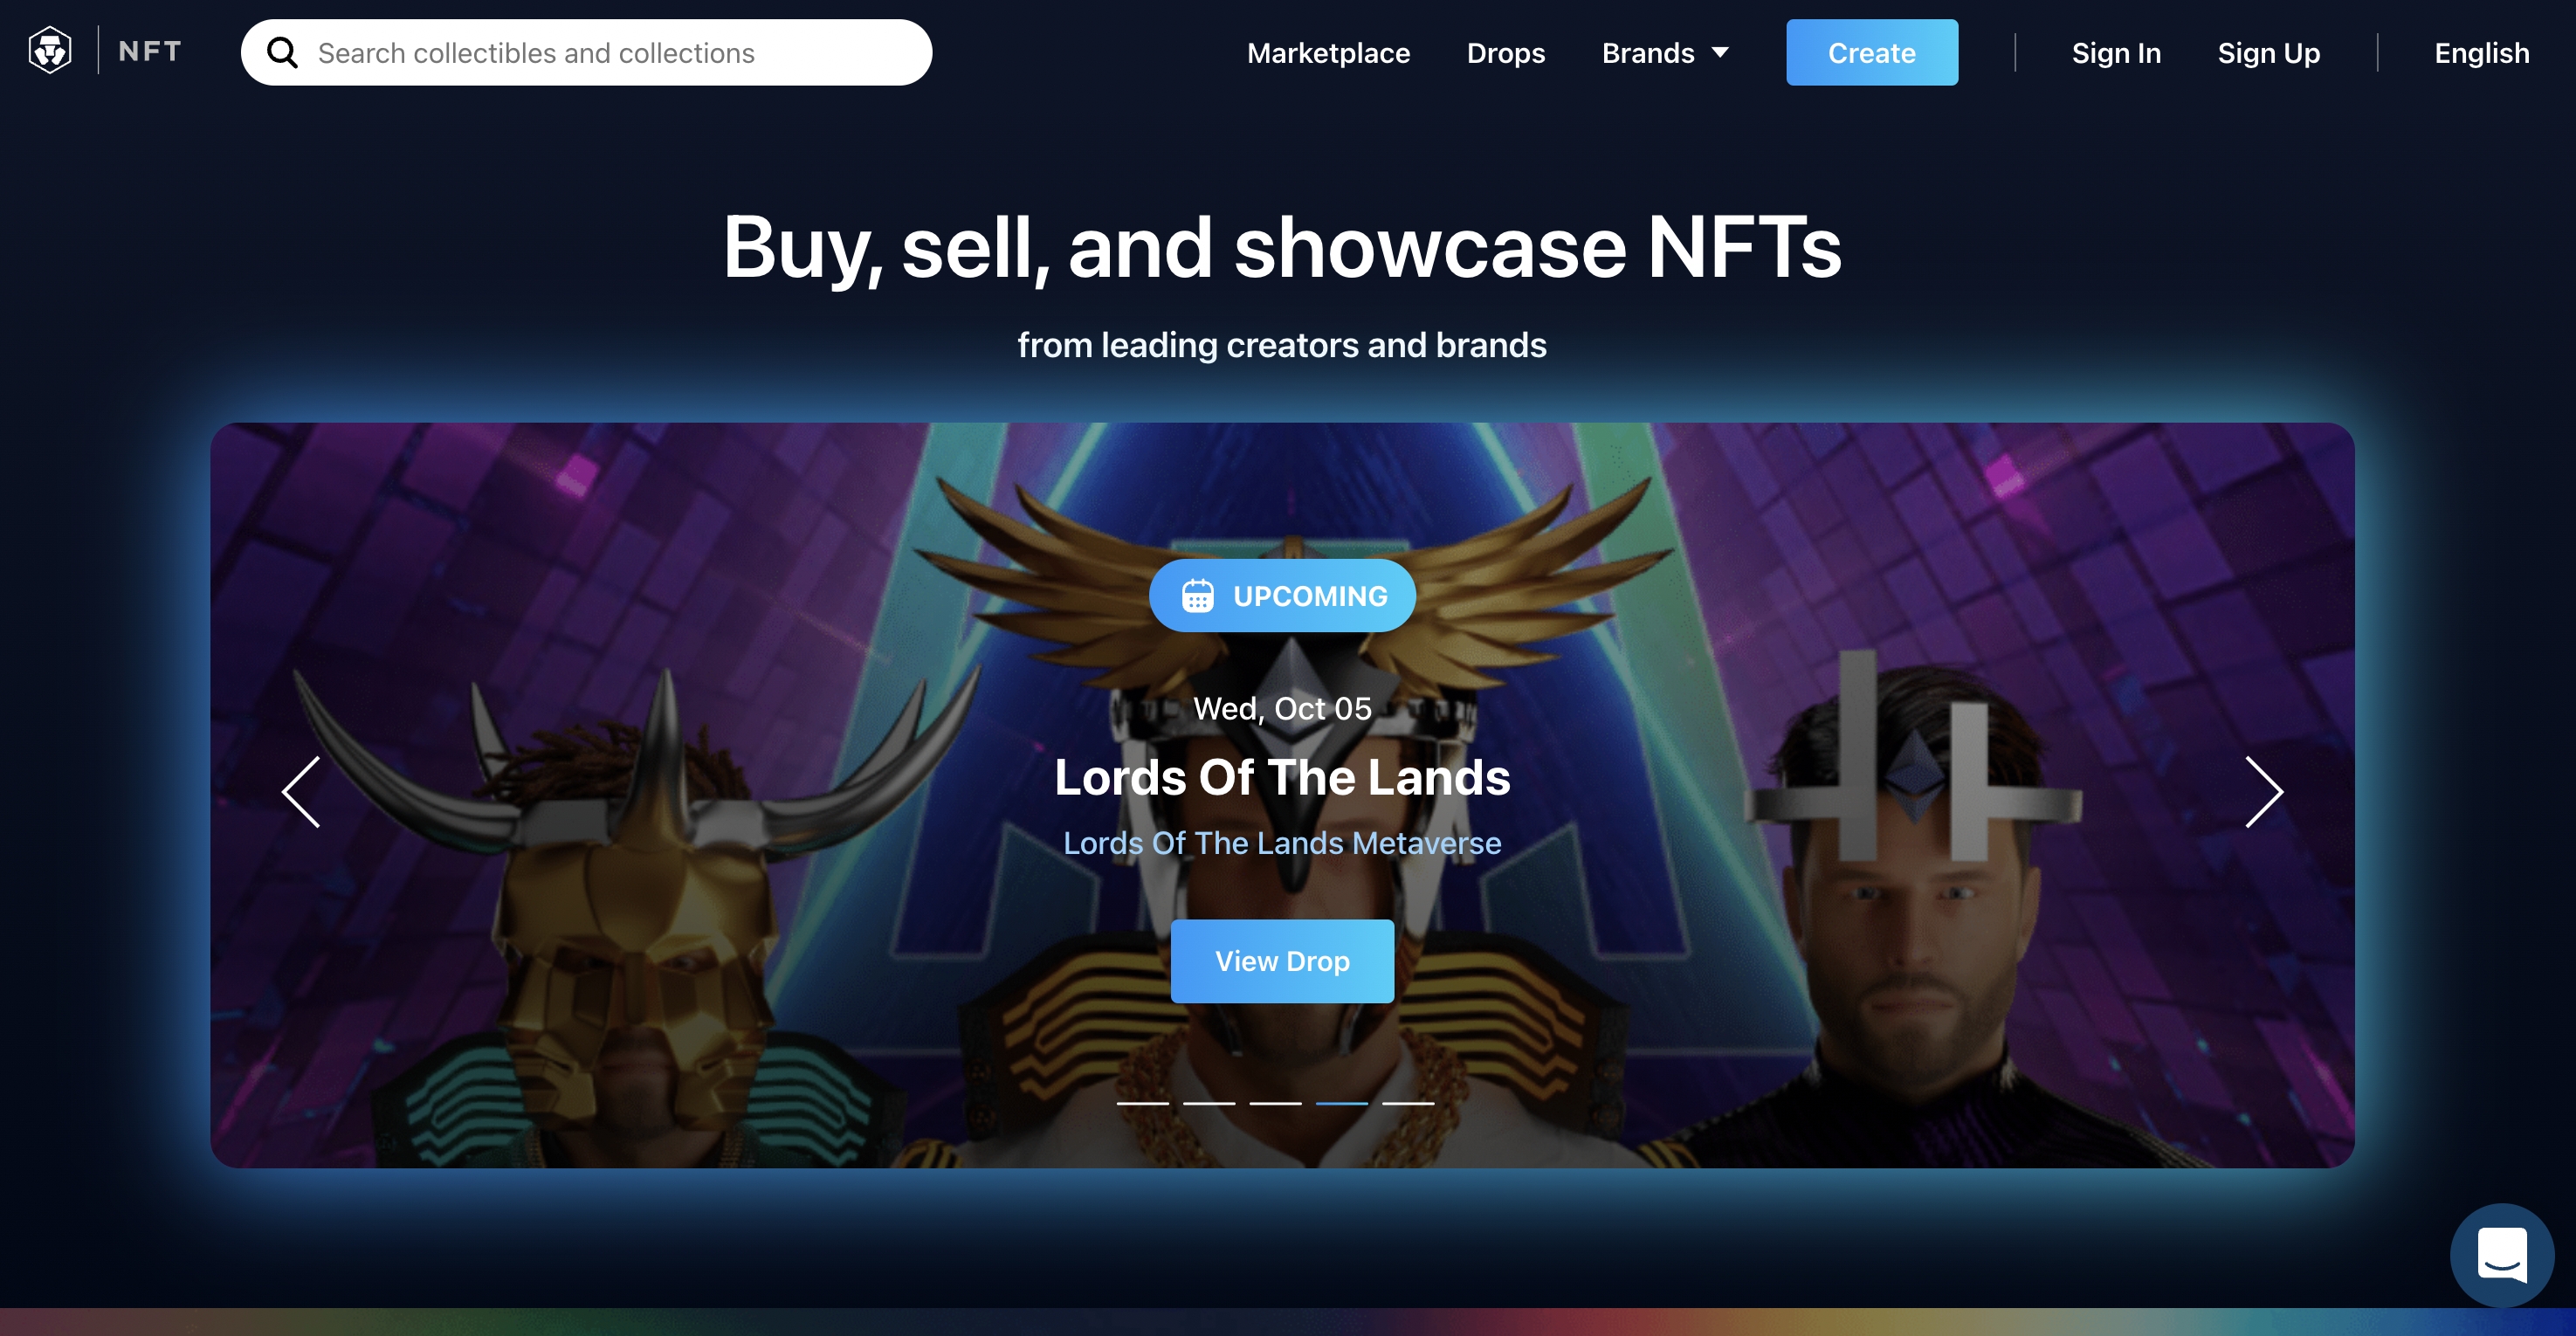Expand the Brands dropdown arrow
2576x1336 pixels.
click(1720, 53)
